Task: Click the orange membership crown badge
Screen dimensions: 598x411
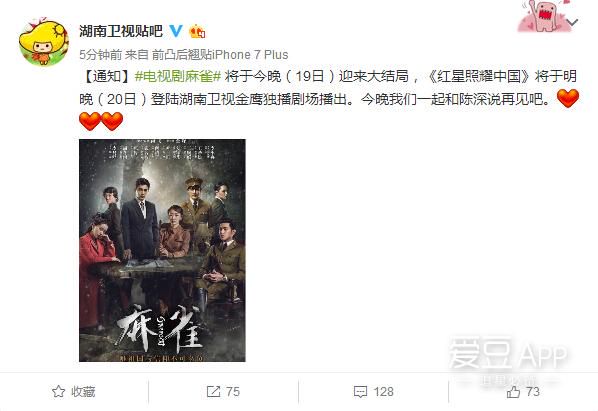Action: click(x=197, y=31)
